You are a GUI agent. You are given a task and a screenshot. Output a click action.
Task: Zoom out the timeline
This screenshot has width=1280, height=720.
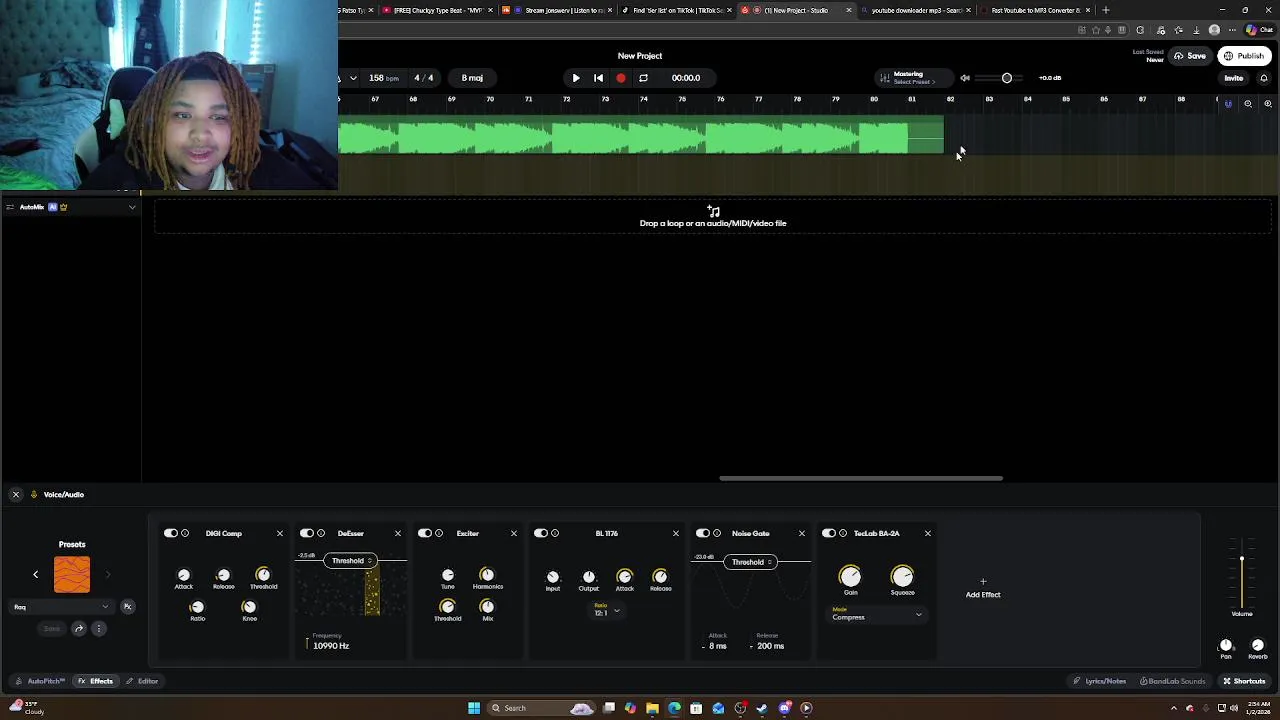pyautogui.click(x=1248, y=104)
